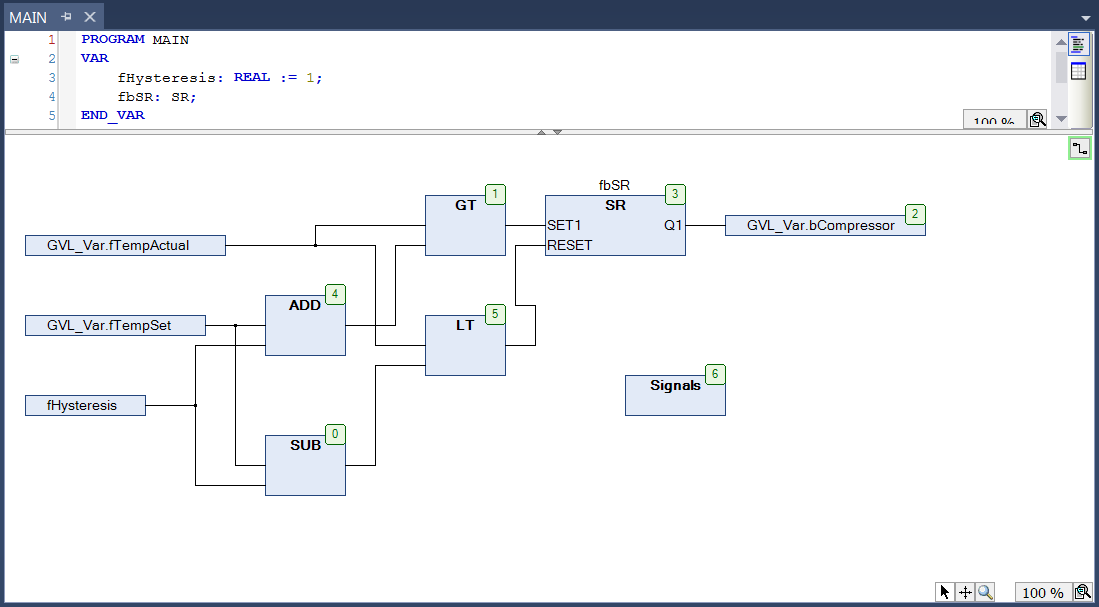The width and height of the screenshot is (1099, 607).
Task: Click the GVL_Var.bCompressor output element
Action: click(820, 226)
